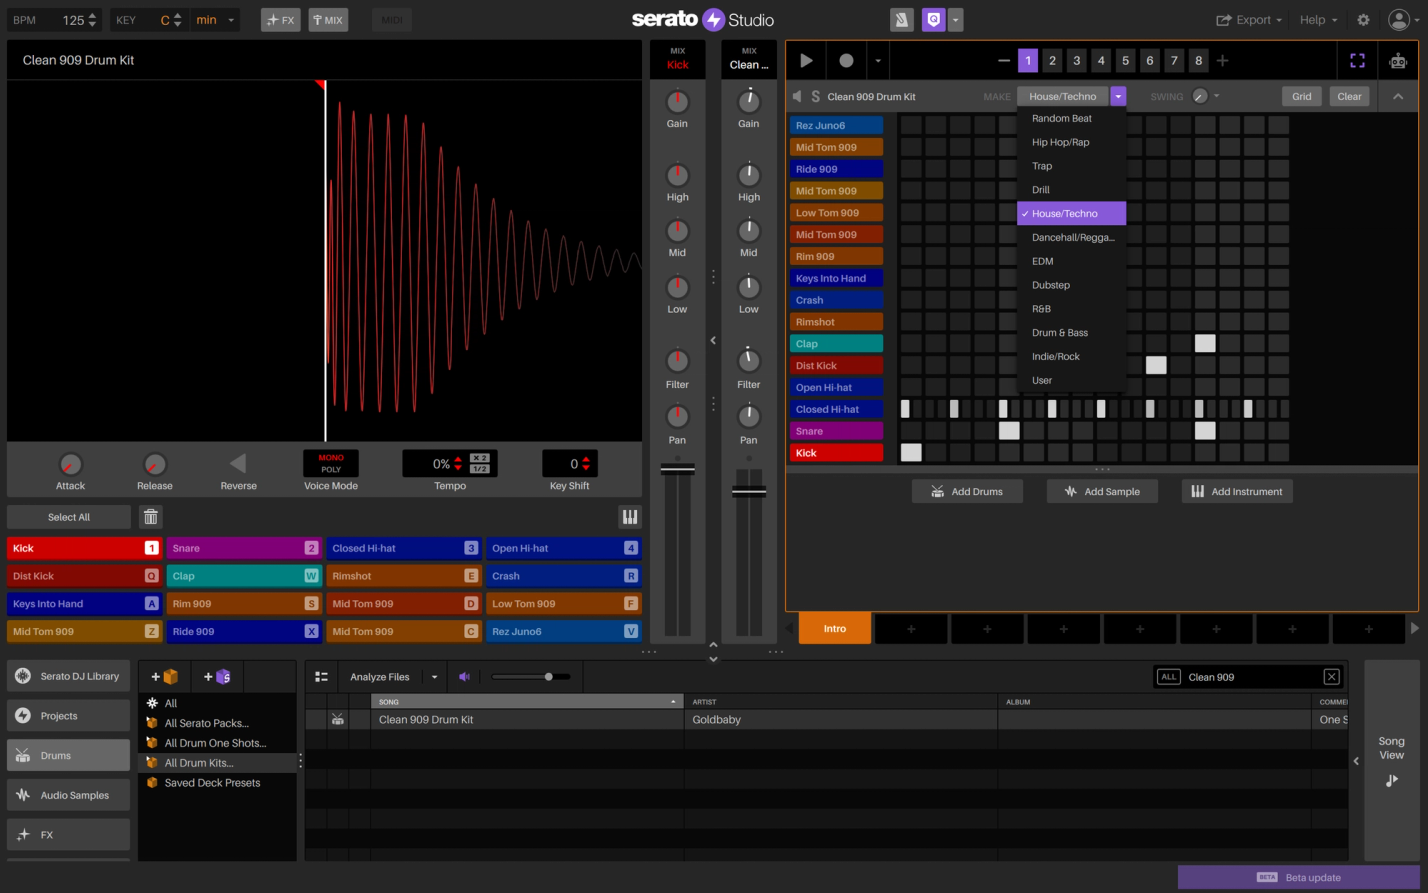Open the Export dropdown
Screen dimensions: 1428x893
click(x=1248, y=19)
